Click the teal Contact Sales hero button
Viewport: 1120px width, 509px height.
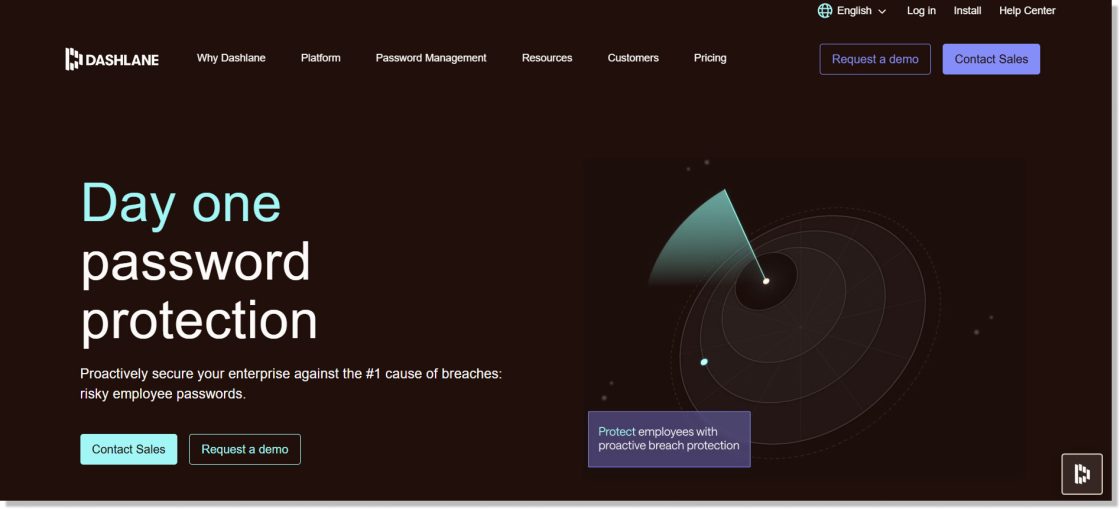tap(129, 449)
